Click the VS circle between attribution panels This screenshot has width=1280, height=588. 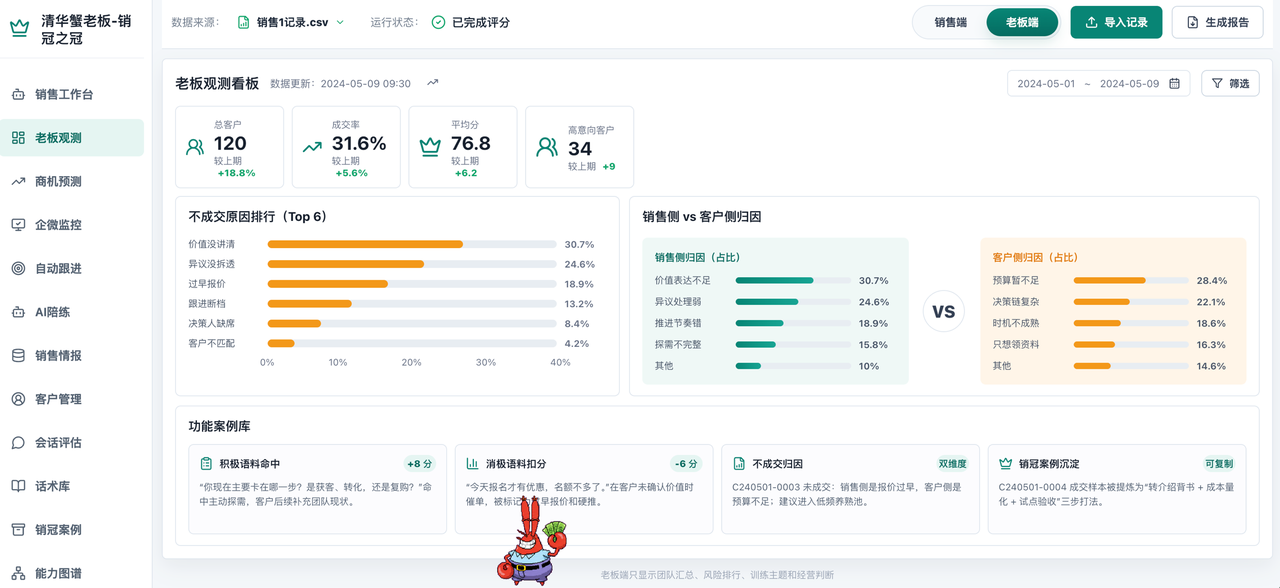coord(944,311)
